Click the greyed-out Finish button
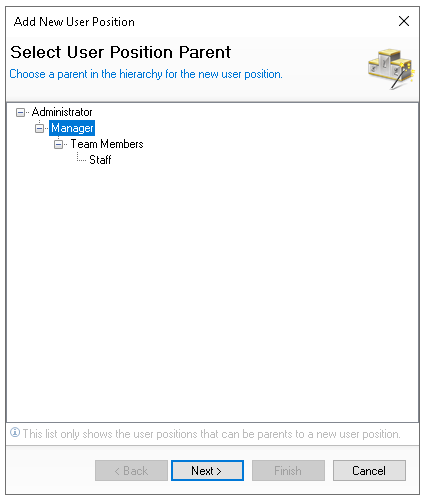The image size is (421, 497). (288, 470)
